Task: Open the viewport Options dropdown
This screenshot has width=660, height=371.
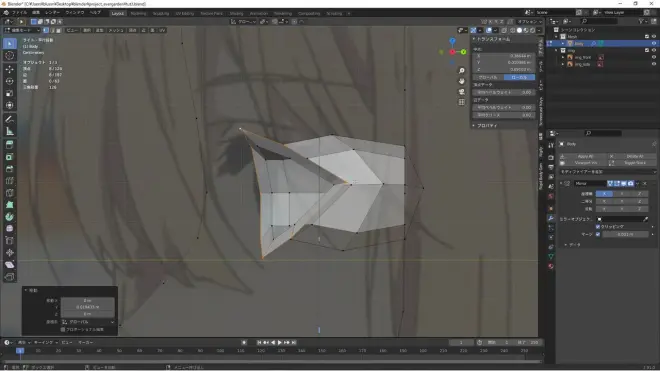Action: pos(529,21)
